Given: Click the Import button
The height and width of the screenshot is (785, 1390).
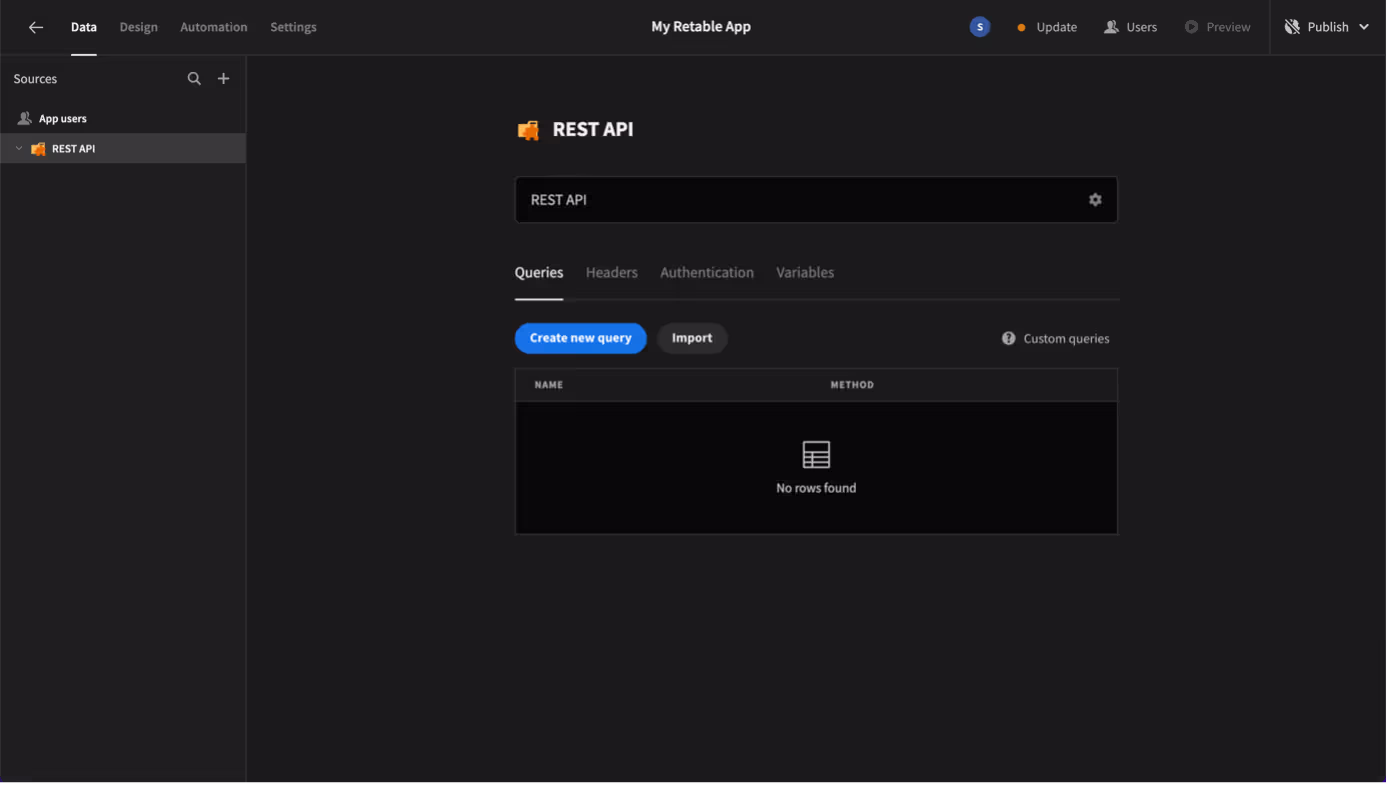Looking at the screenshot, I should (692, 338).
